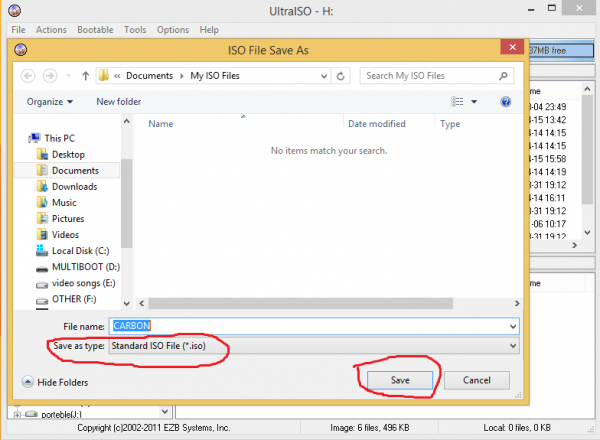Click the Back navigation arrow
The width and height of the screenshot is (600, 440).
tap(28, 76)
